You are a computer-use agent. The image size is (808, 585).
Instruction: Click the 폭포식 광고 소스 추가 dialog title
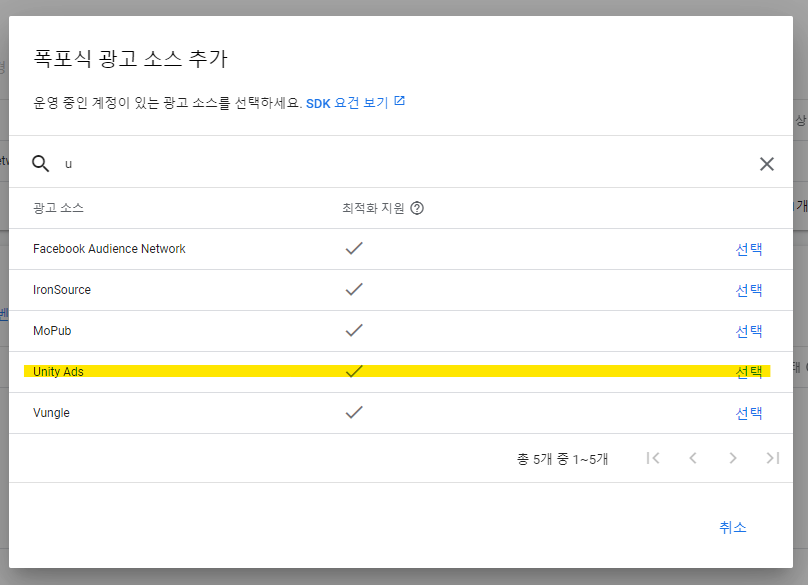point(130,58)
